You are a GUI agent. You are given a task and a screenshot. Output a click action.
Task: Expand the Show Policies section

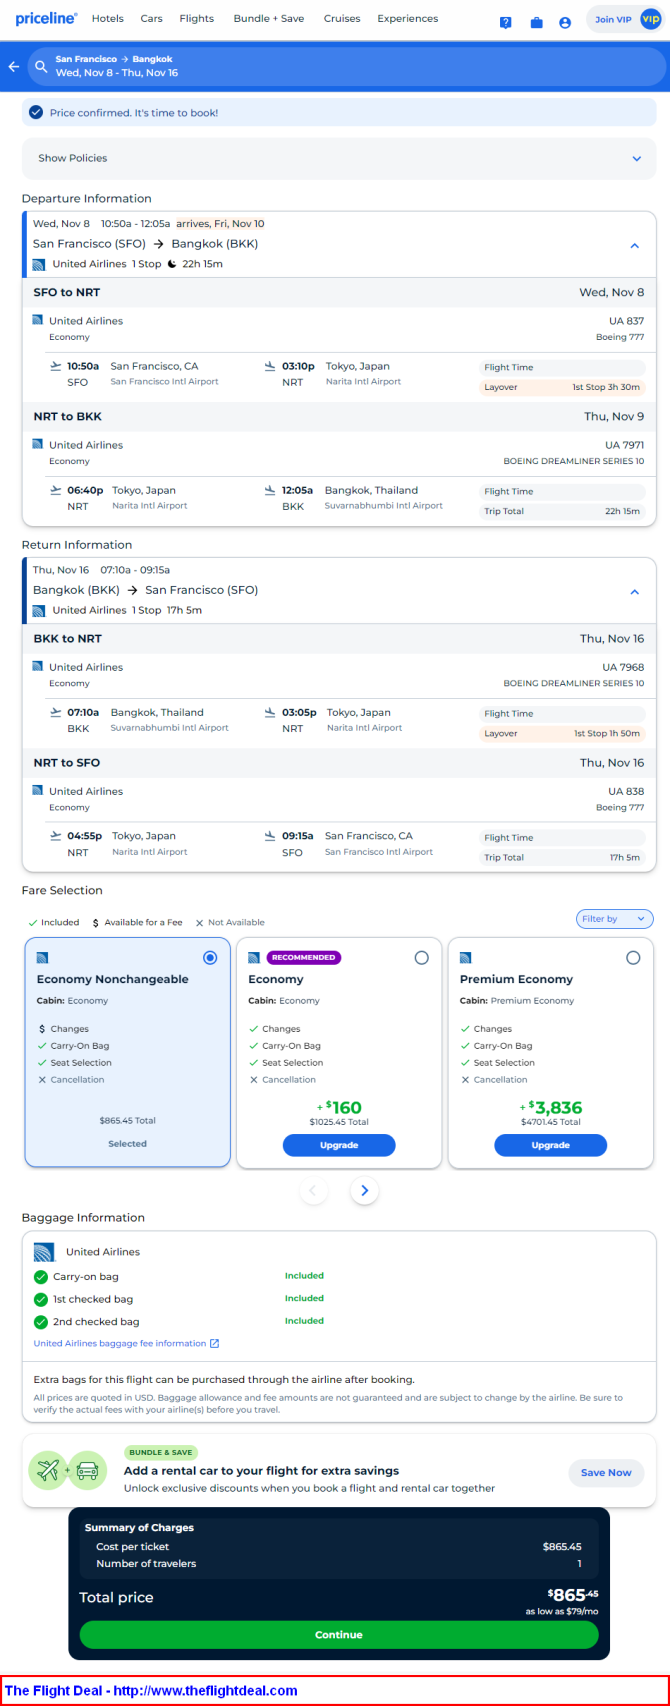pyautogui.click(x=339, y=158)
